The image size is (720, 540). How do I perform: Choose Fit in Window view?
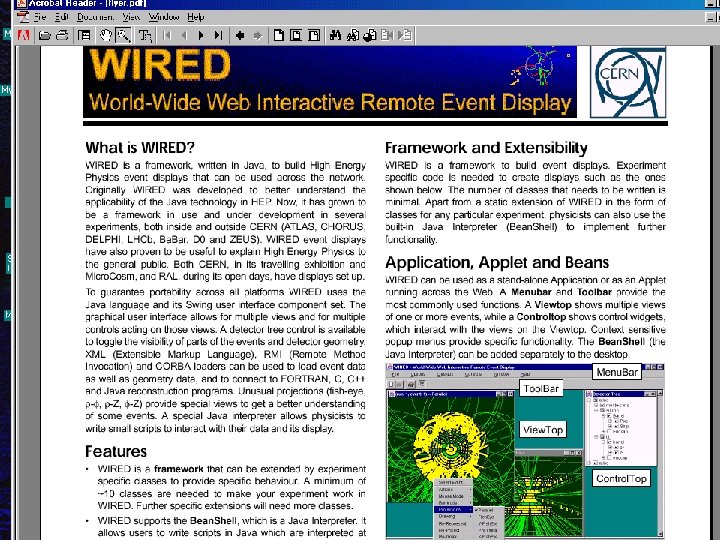pyautogui.click(x=296, y=35)
